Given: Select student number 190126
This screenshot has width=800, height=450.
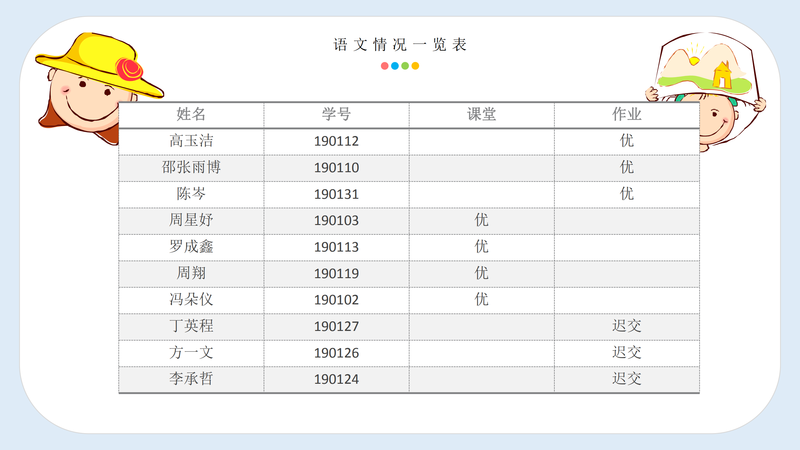Looking at the screenshot, I should pyautogui.click(x=336, y=353).
